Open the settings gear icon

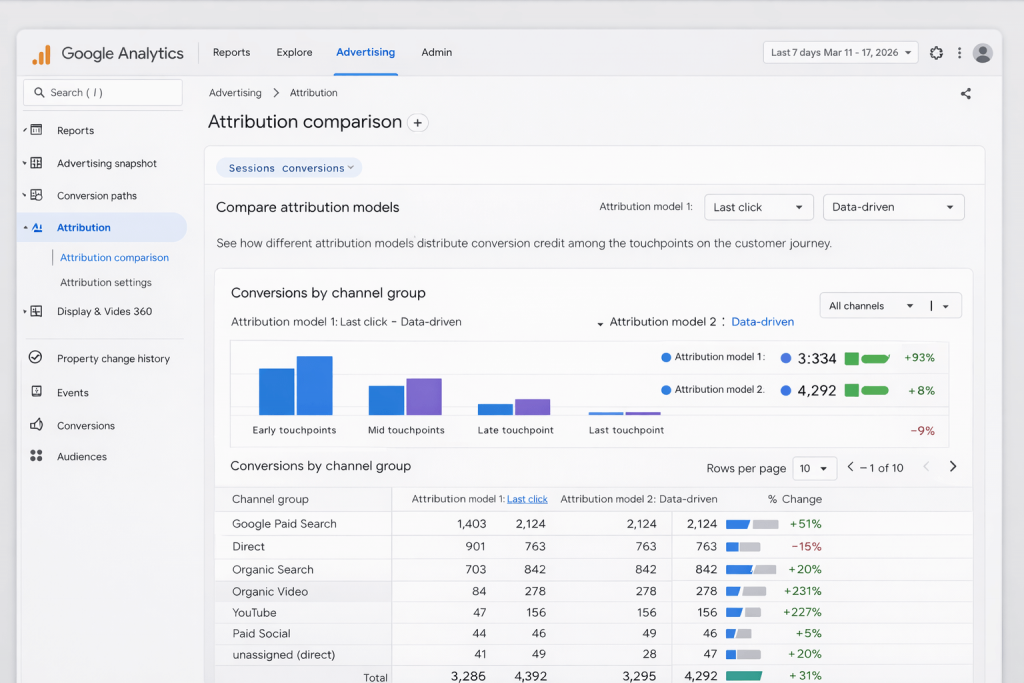[936, 53]
